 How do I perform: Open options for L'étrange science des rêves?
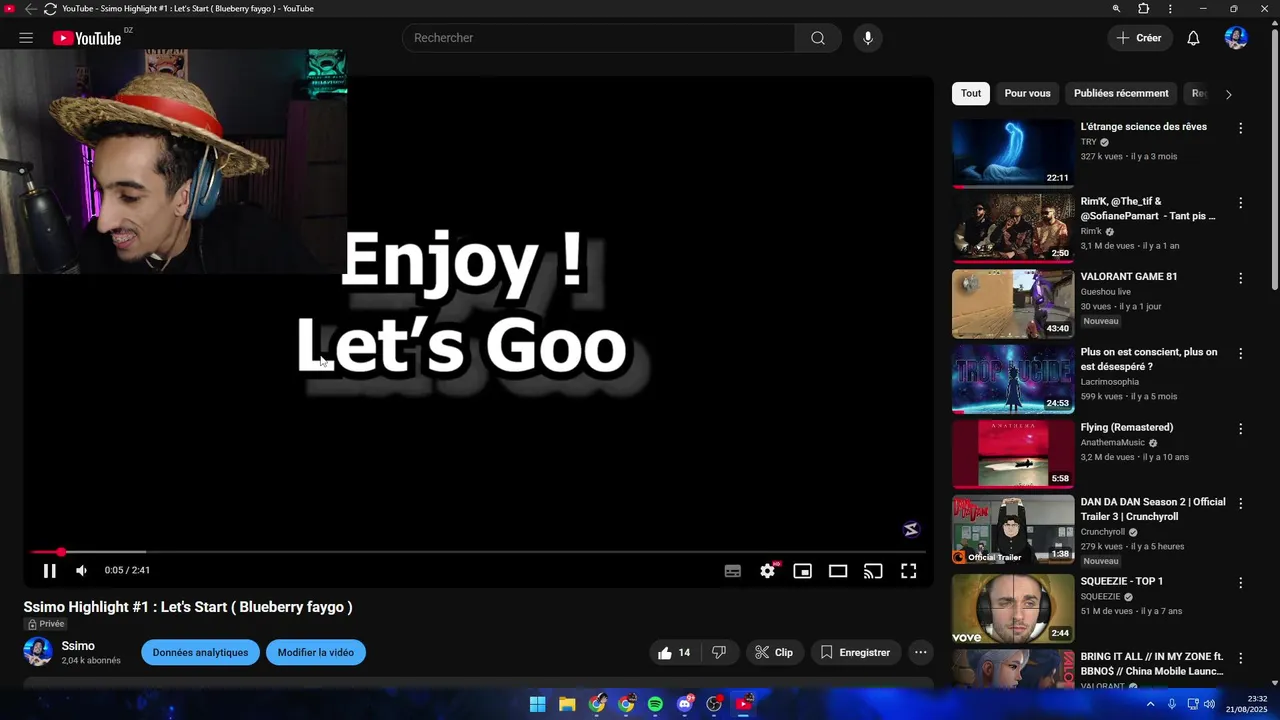coord(1240,128)
